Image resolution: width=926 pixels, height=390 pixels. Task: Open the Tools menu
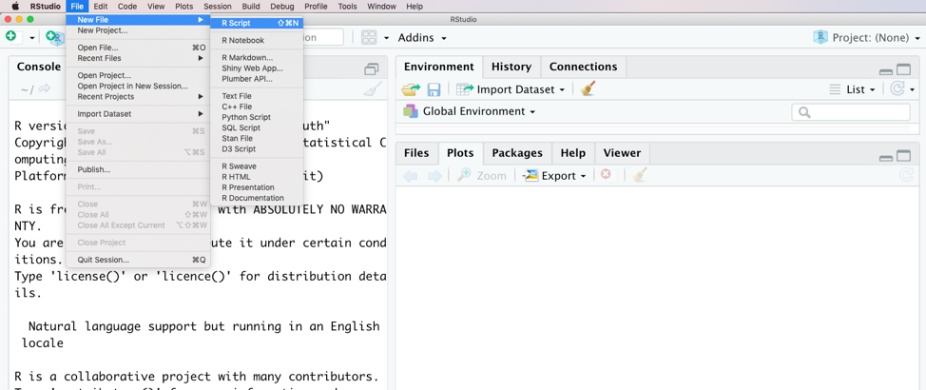click(x=347, y=6)
